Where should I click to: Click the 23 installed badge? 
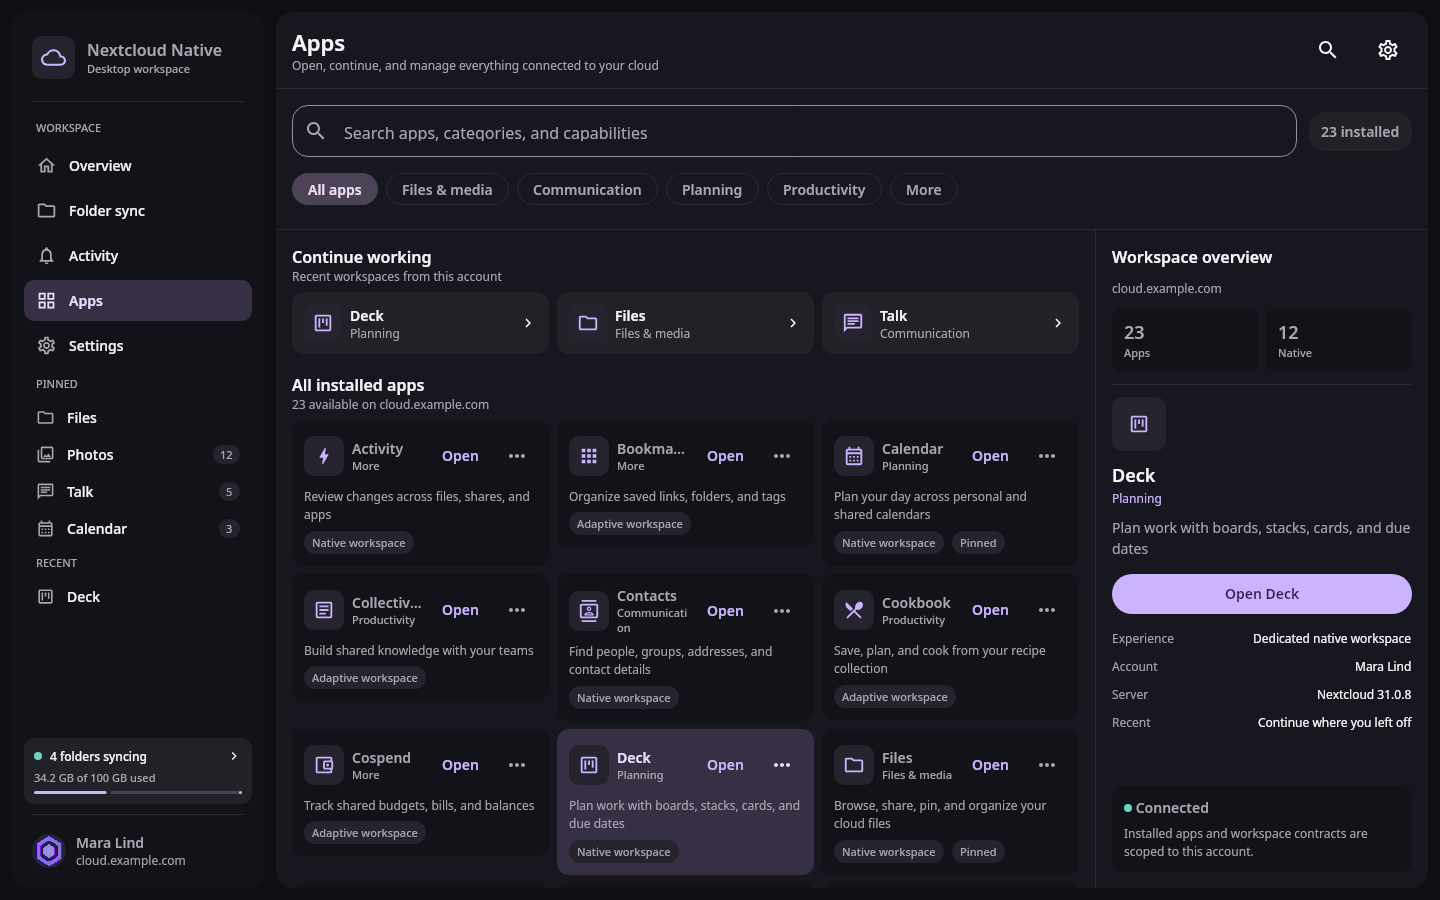coord(1360,132)
